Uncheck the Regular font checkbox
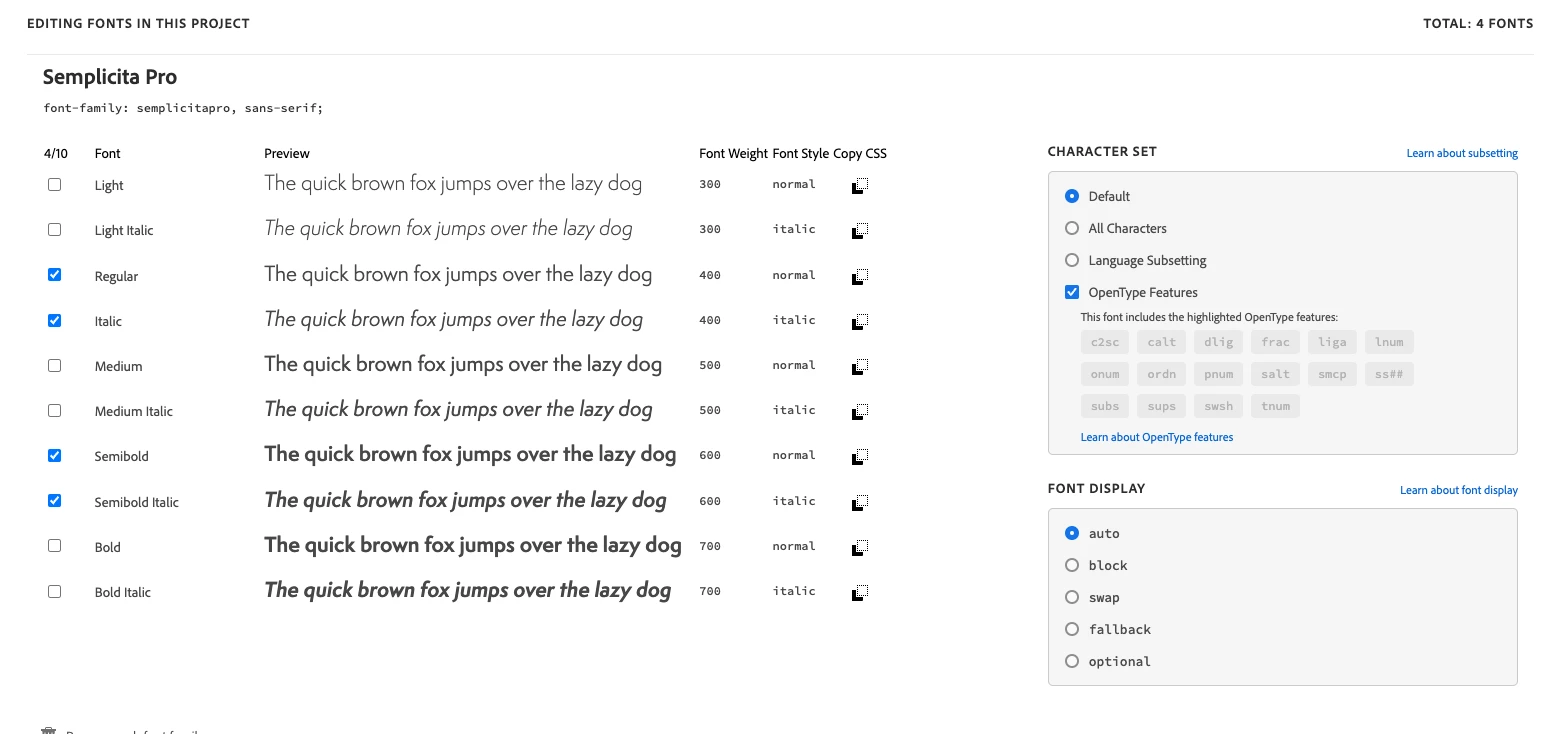 (55, 275)
